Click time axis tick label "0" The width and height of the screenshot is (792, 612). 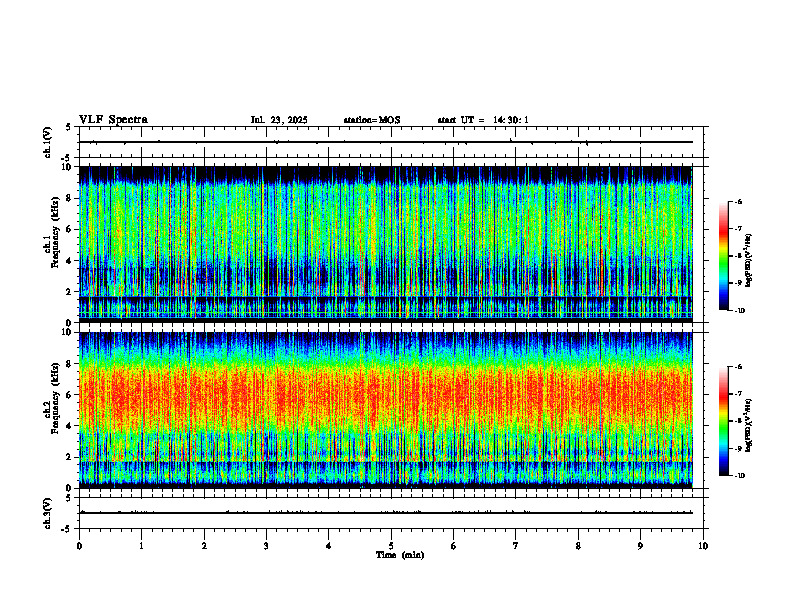(x=79, y=546)
